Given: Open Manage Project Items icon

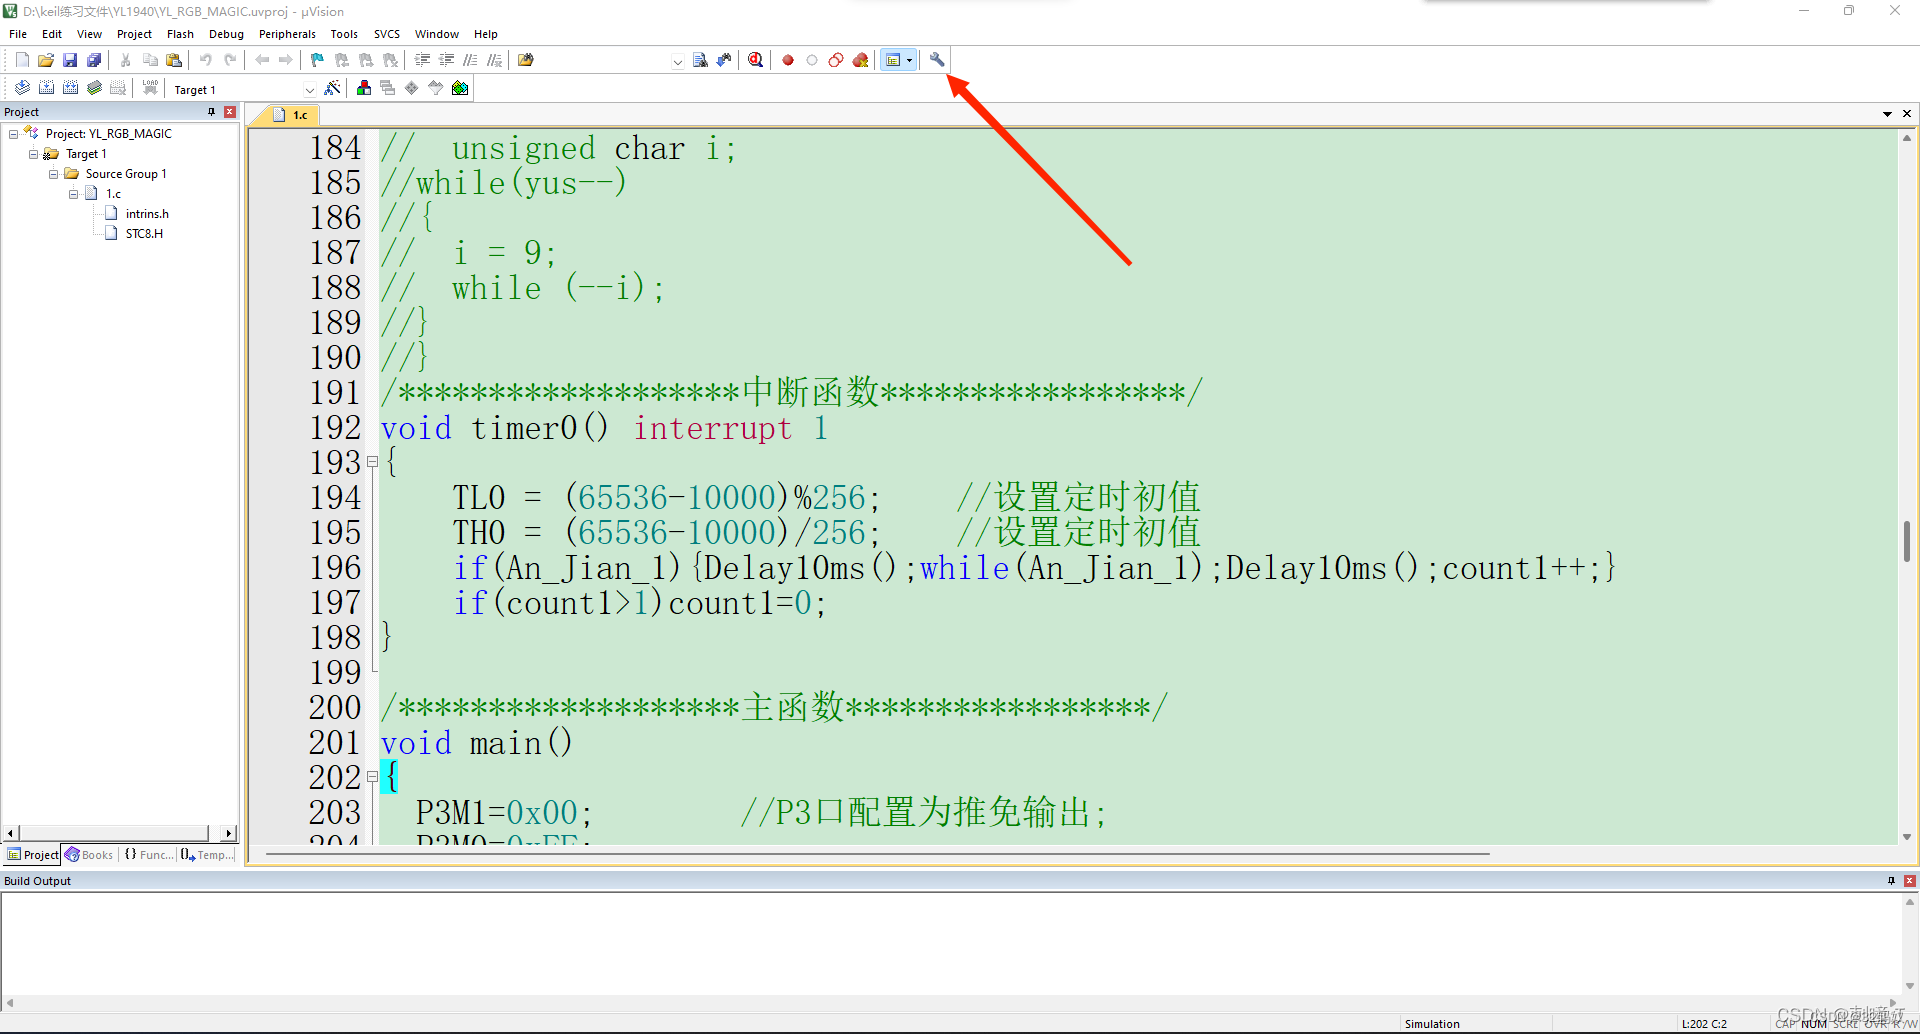Looking at the screenshot, I should (x=364, y=88).
